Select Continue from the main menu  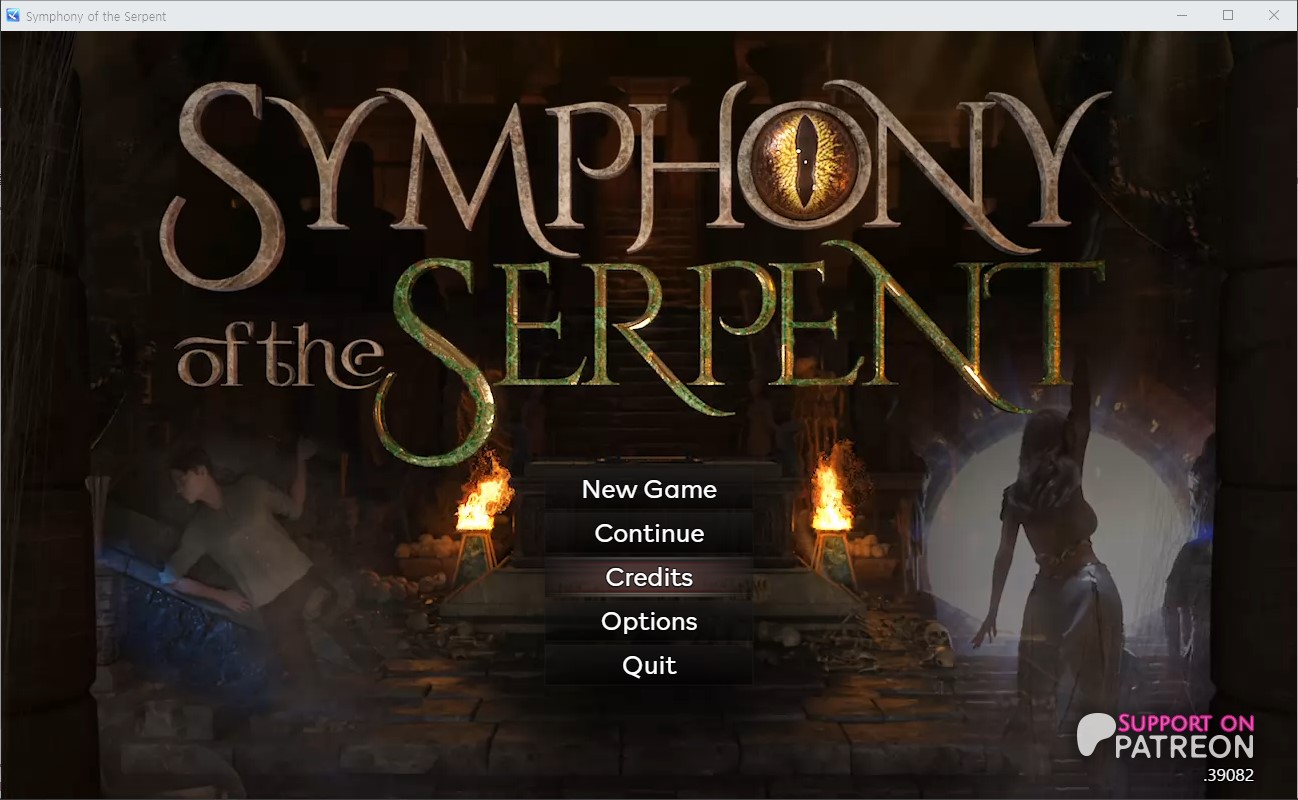pyautogui.click(x=649, y=533)
